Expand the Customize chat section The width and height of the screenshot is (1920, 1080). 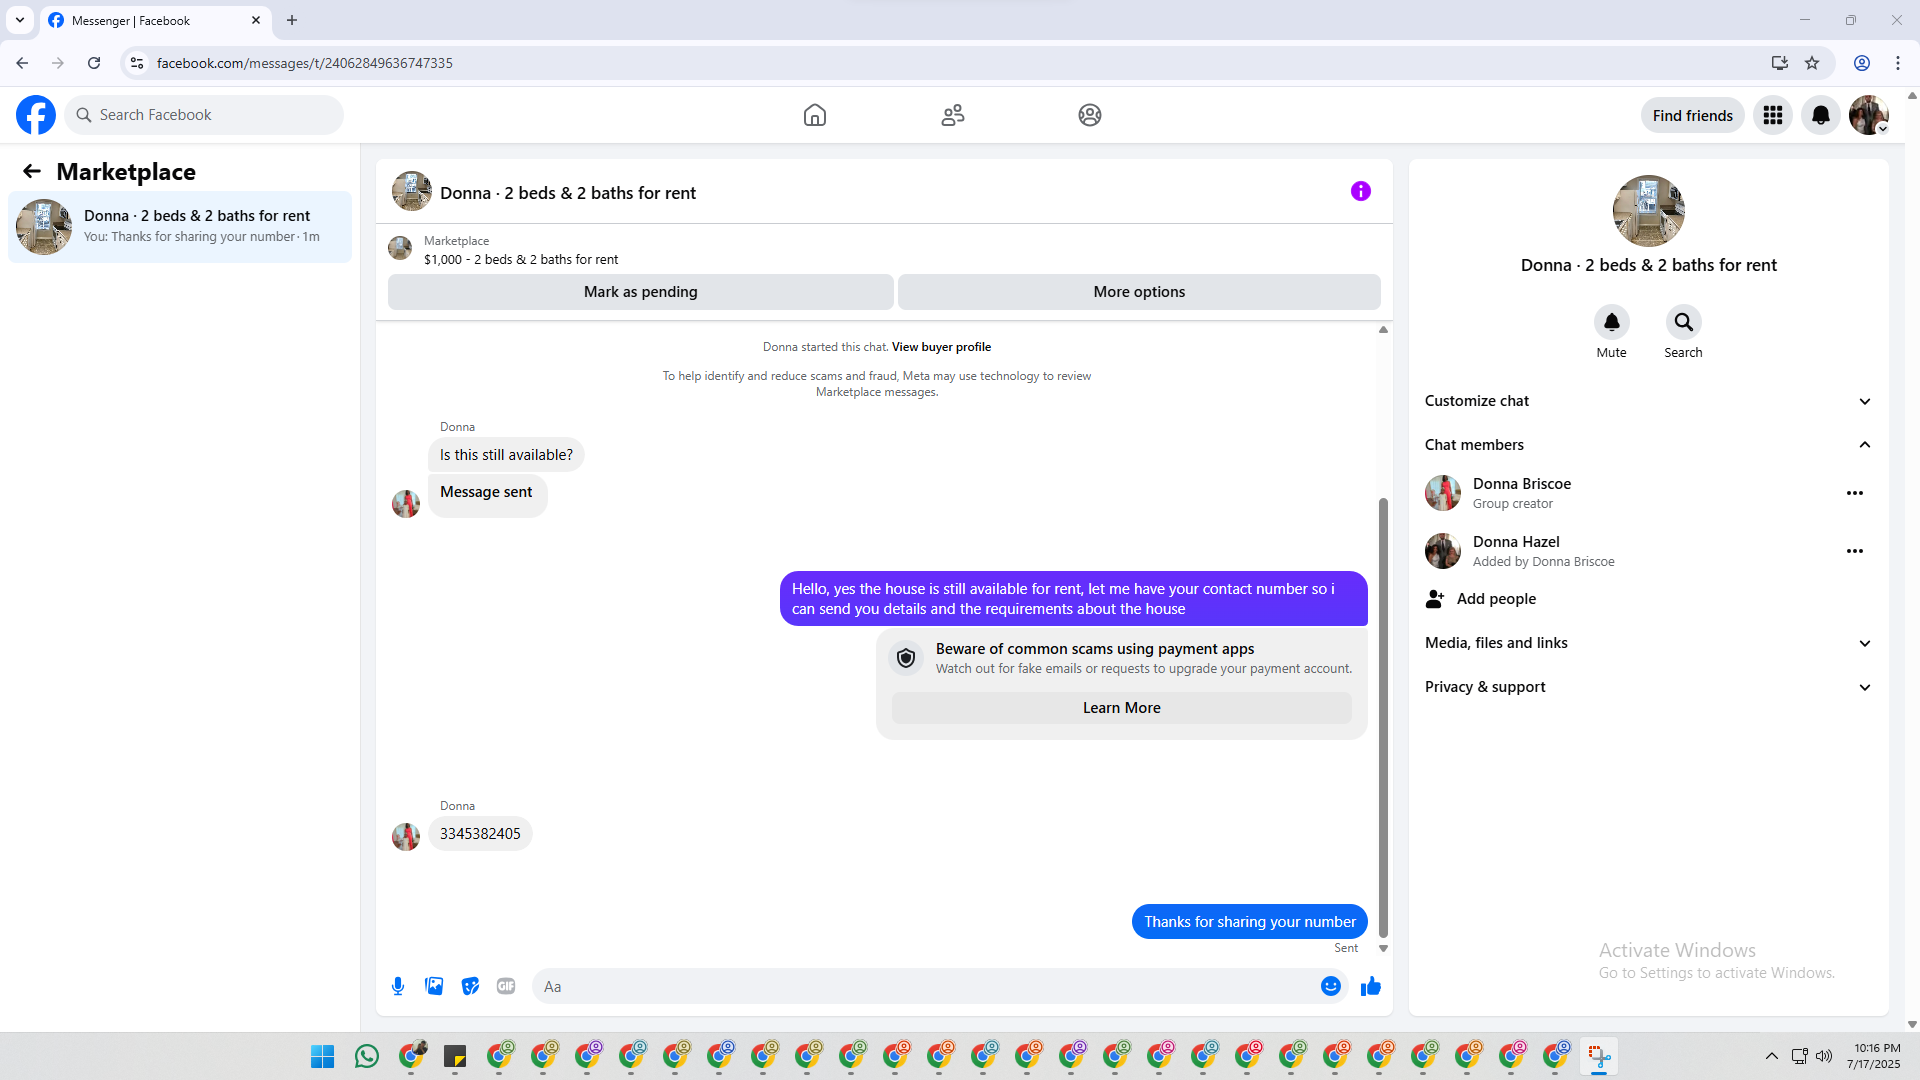(x=1649, y=401)
